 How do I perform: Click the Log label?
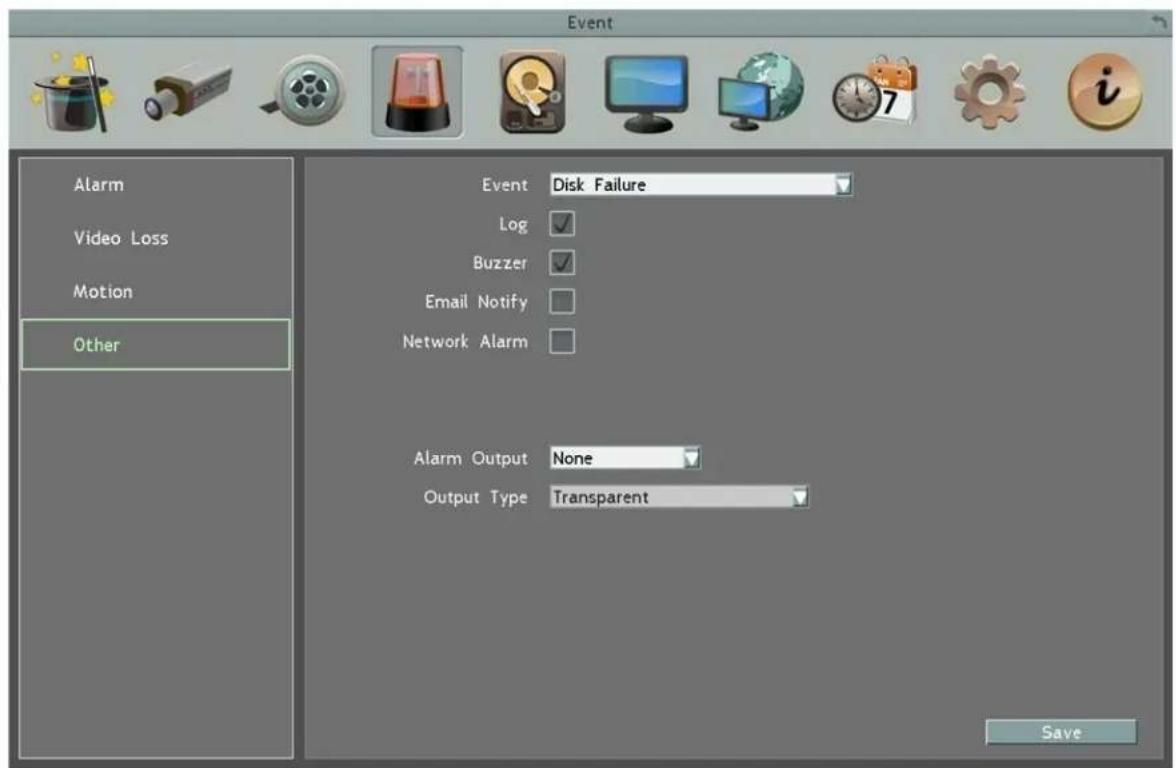pos(513,224)
